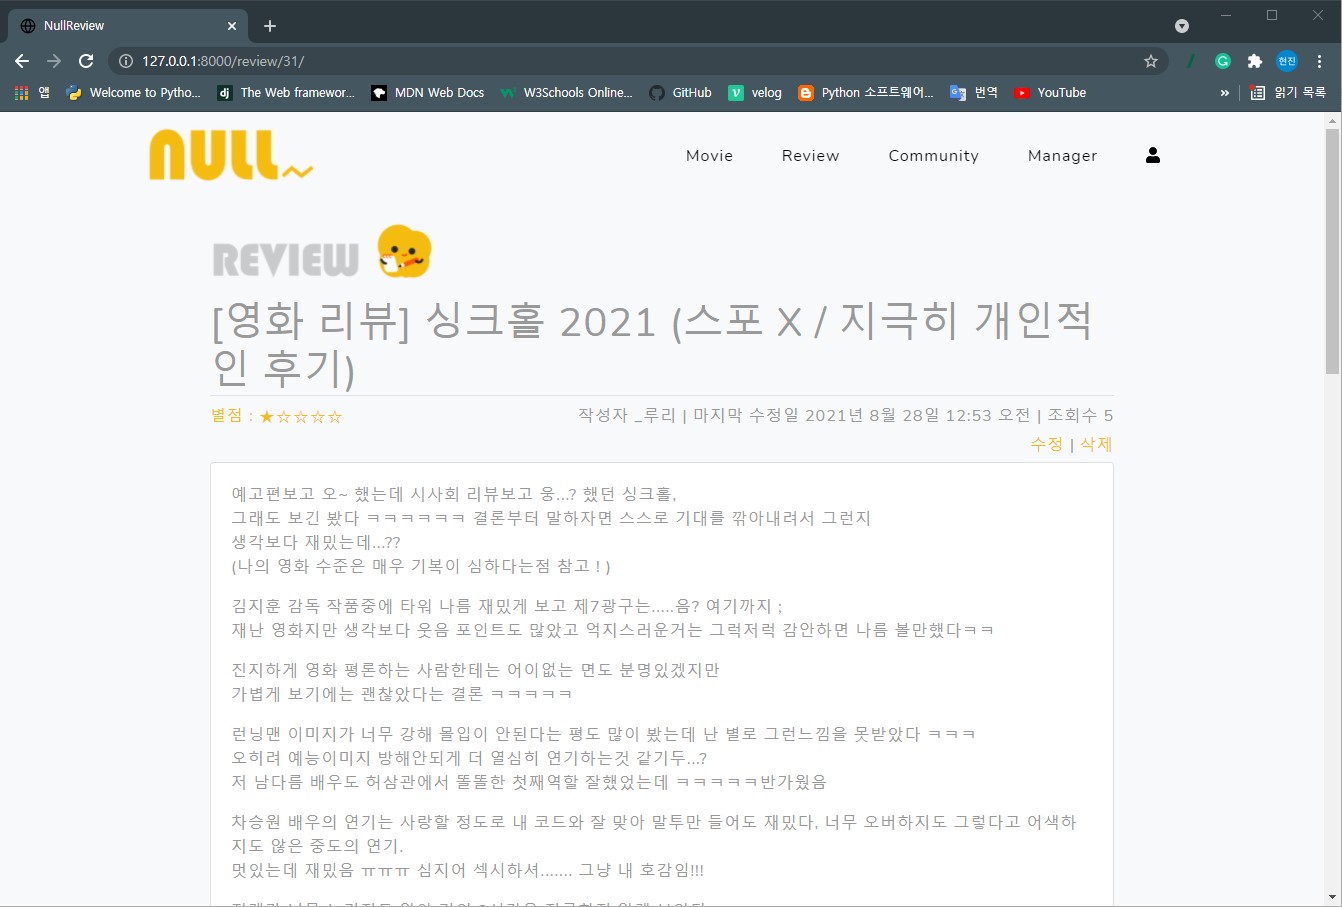Click the 별점 star rating text
The image size is (1342, 907).
(277, 416)
